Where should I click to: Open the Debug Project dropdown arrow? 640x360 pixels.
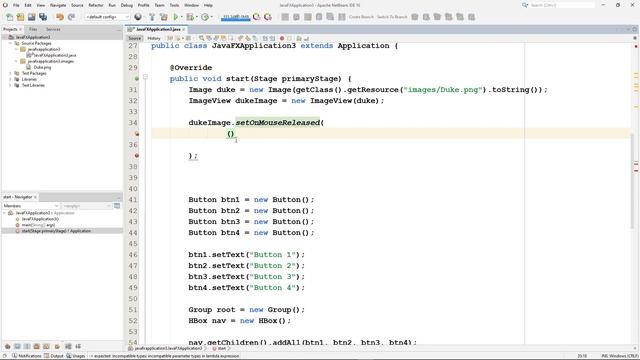196,17
